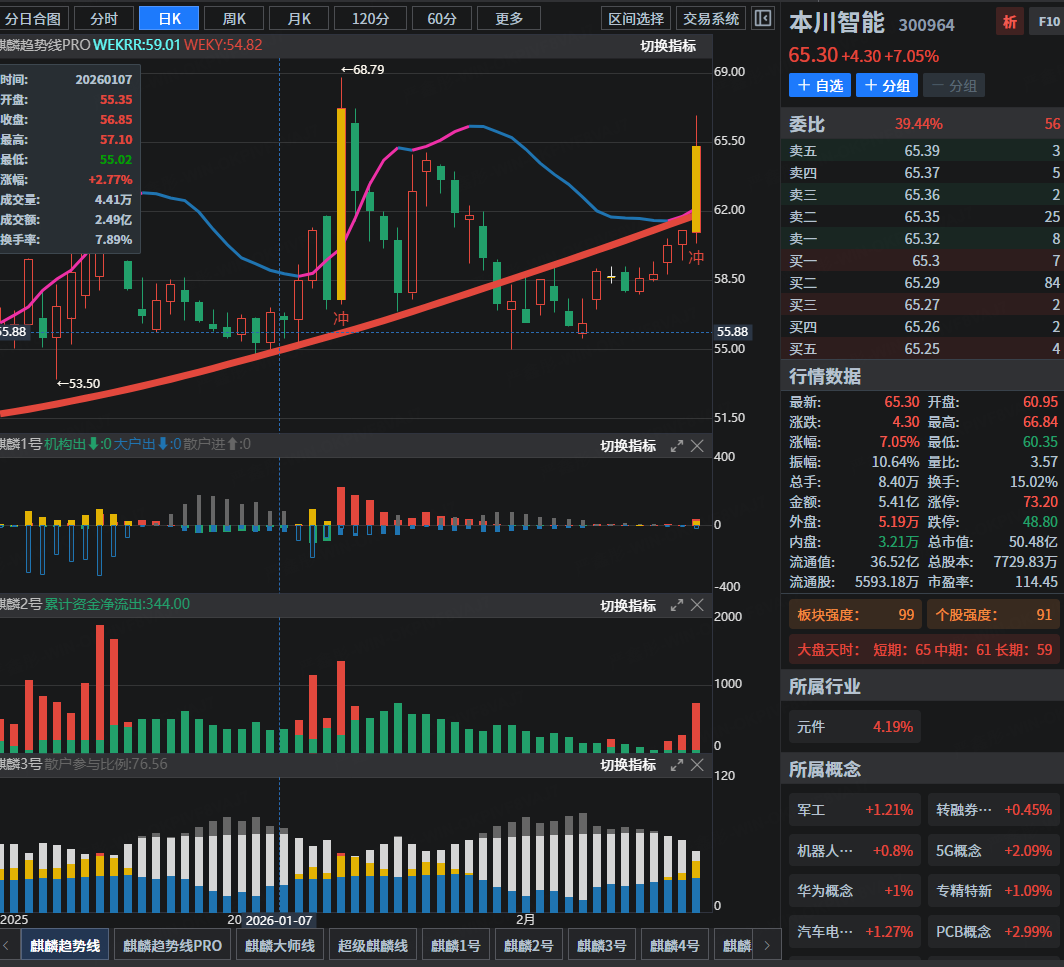Add stock to 自选 watchlist
This screenshot has width=1064, height=967.
(x=819, y=86)
